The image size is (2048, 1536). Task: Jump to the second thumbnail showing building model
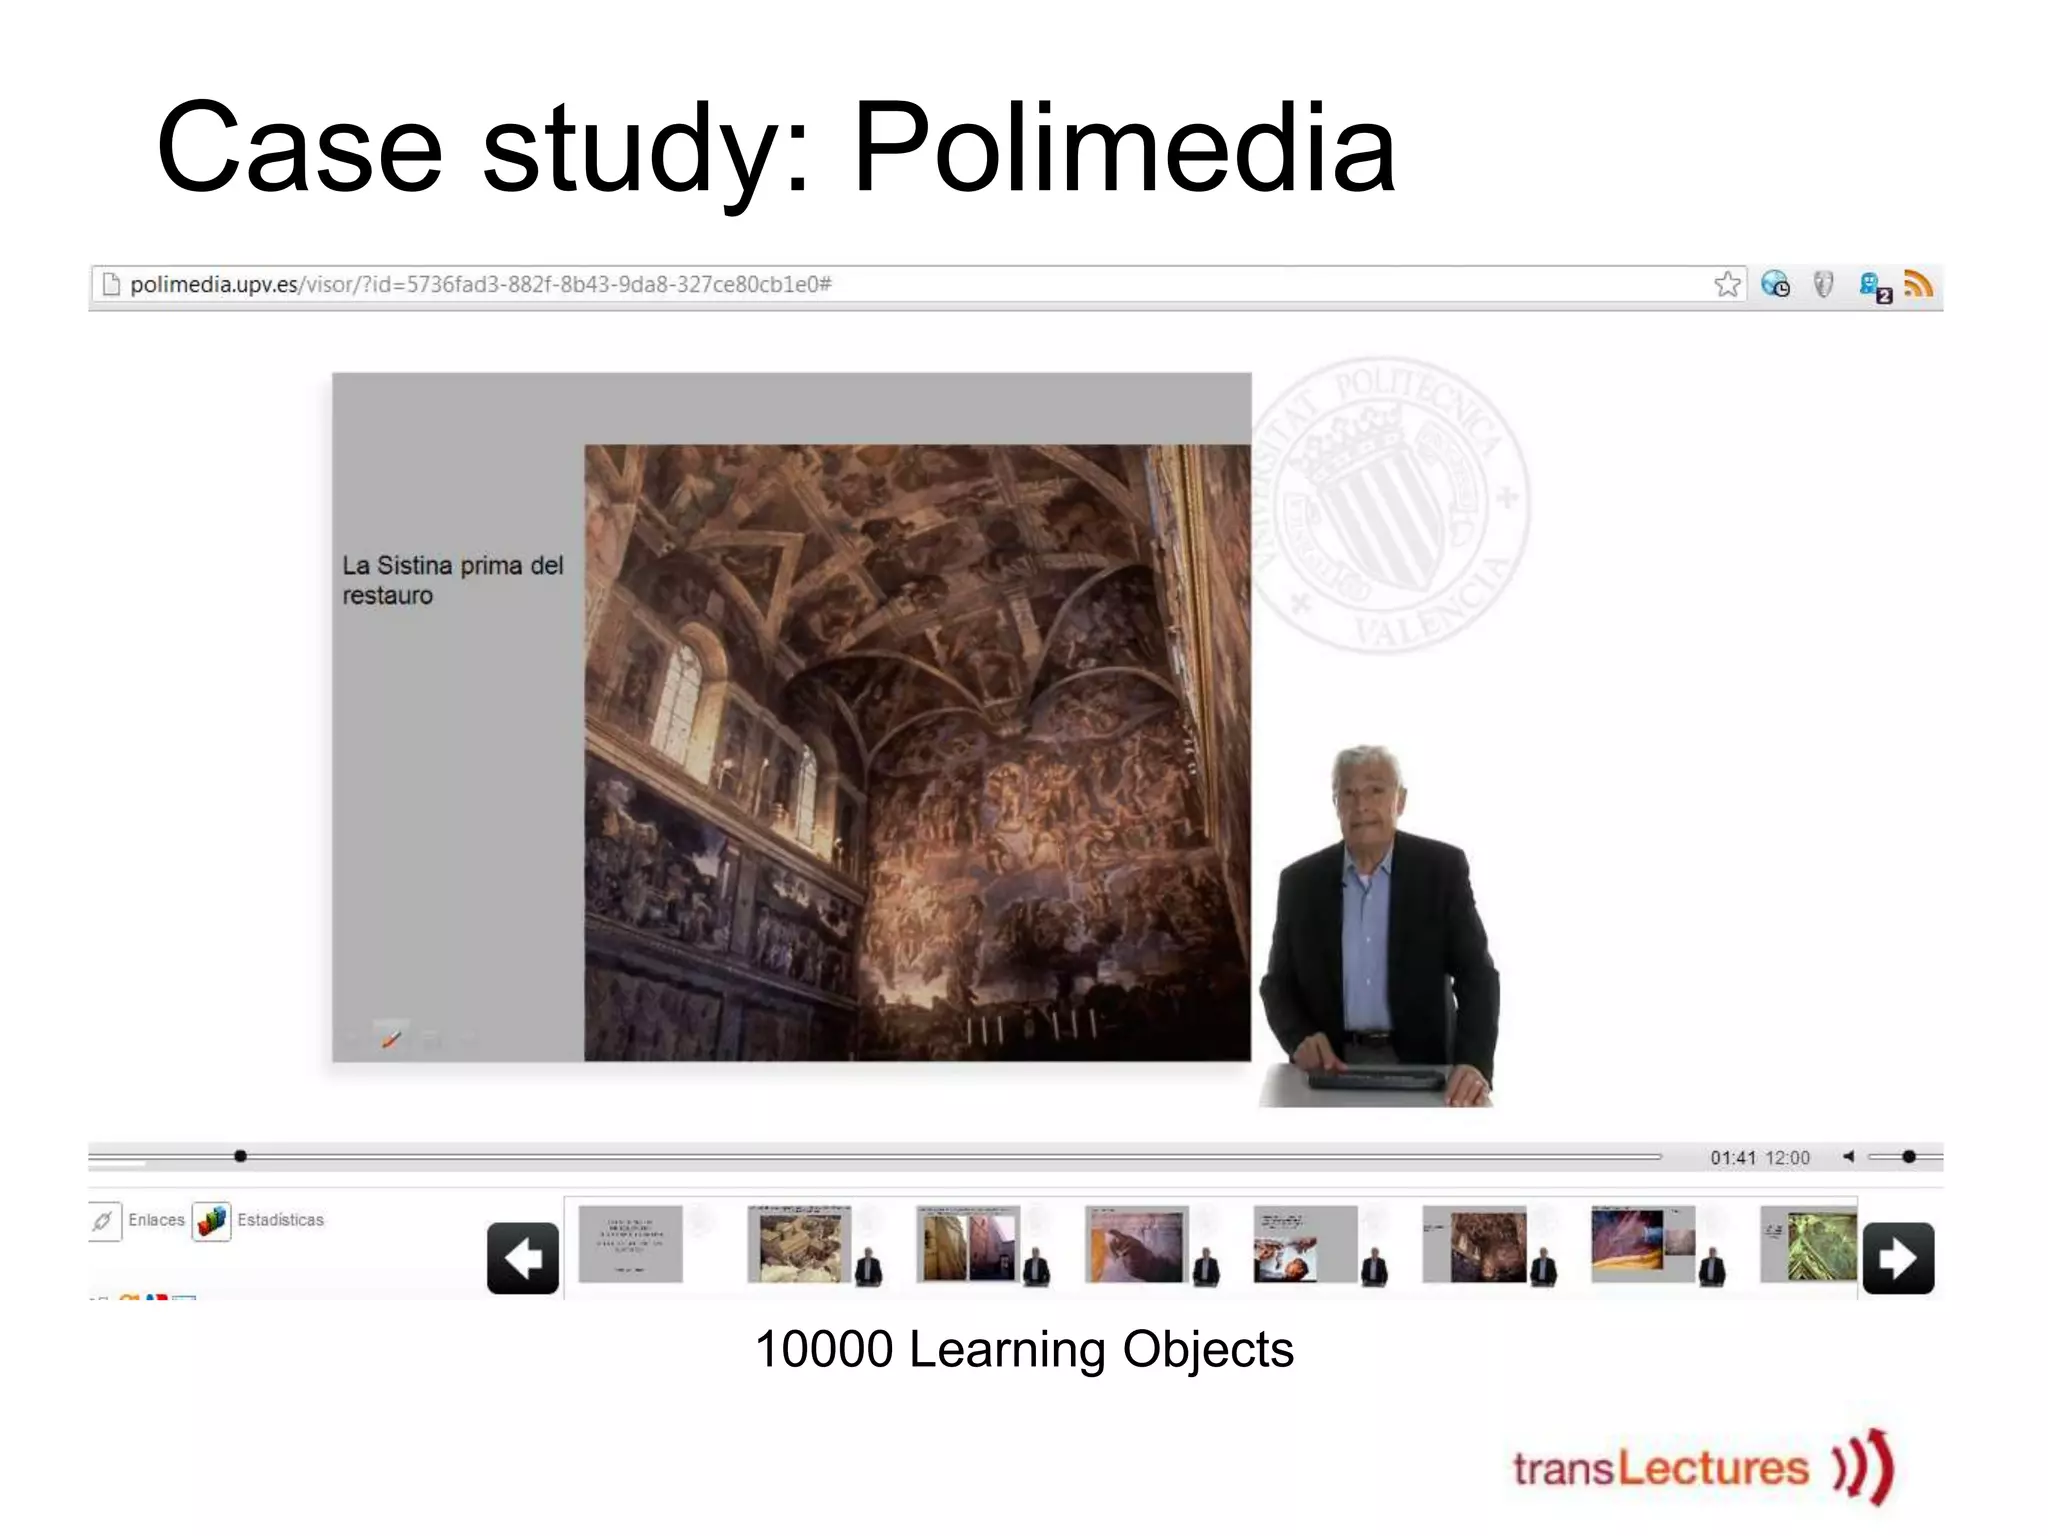click(x=800, y=1244)
